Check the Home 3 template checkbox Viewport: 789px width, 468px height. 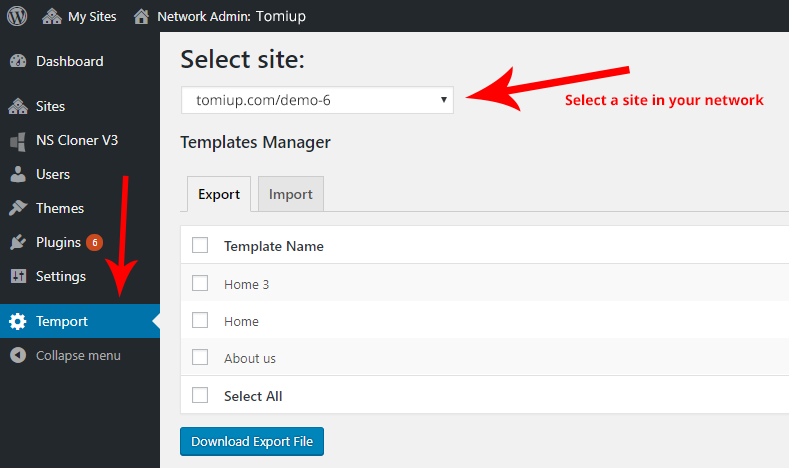click(x=200, y=283)
